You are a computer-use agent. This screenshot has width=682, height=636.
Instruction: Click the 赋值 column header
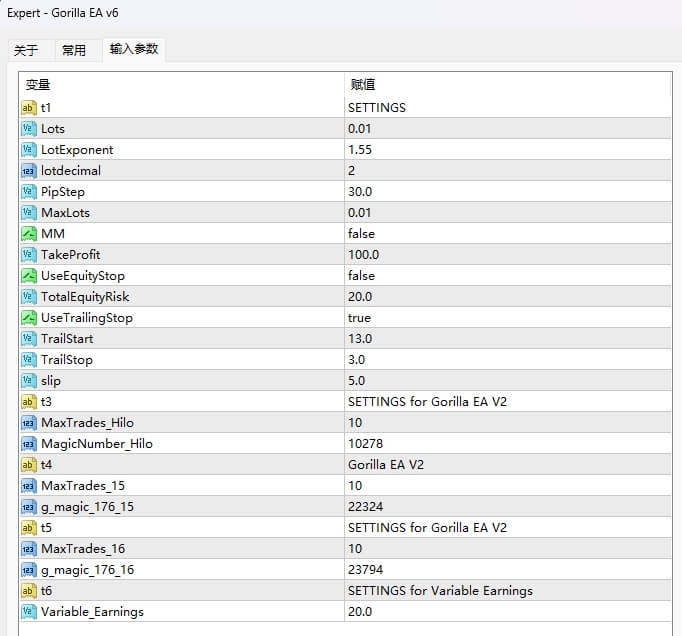506,85
